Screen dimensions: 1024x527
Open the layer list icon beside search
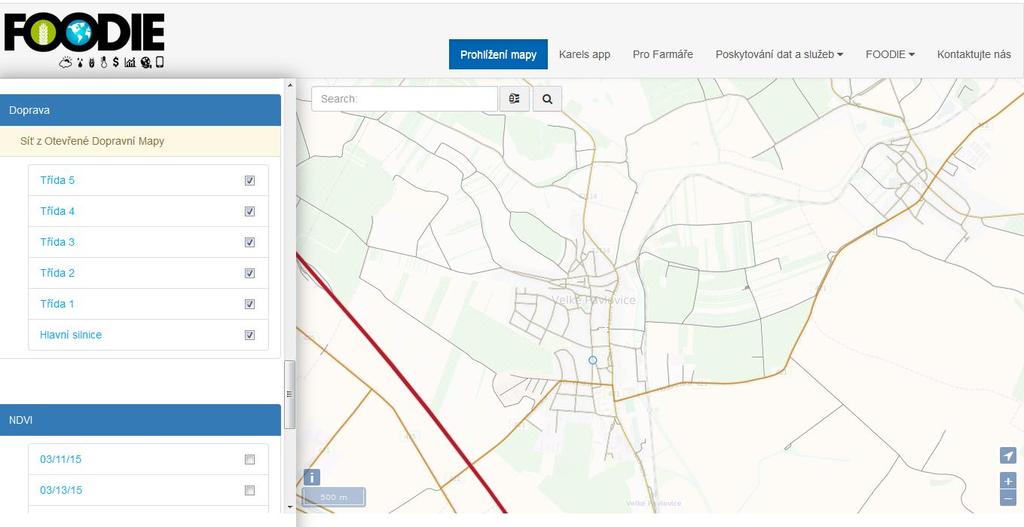(x=515, y=99)
